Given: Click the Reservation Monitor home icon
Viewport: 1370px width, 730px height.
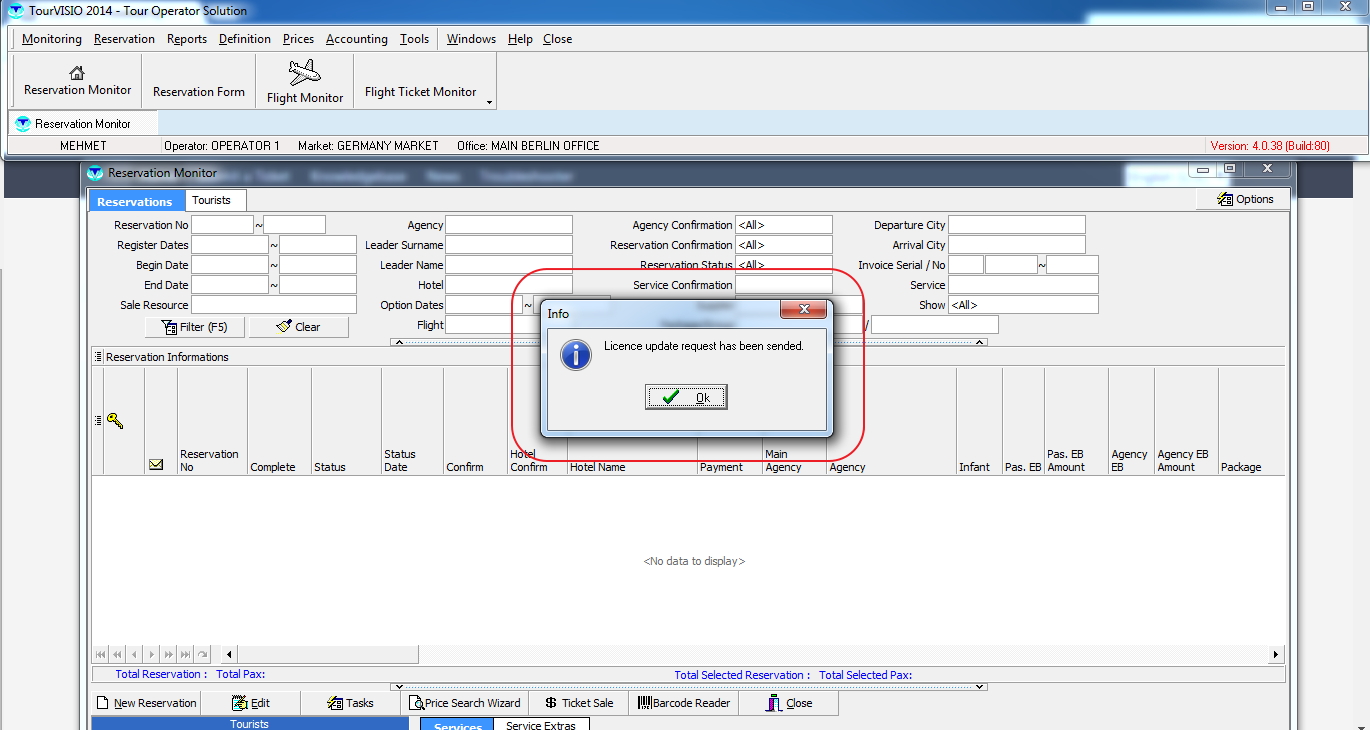Looking at the screenshot, I should coord(77,73).
